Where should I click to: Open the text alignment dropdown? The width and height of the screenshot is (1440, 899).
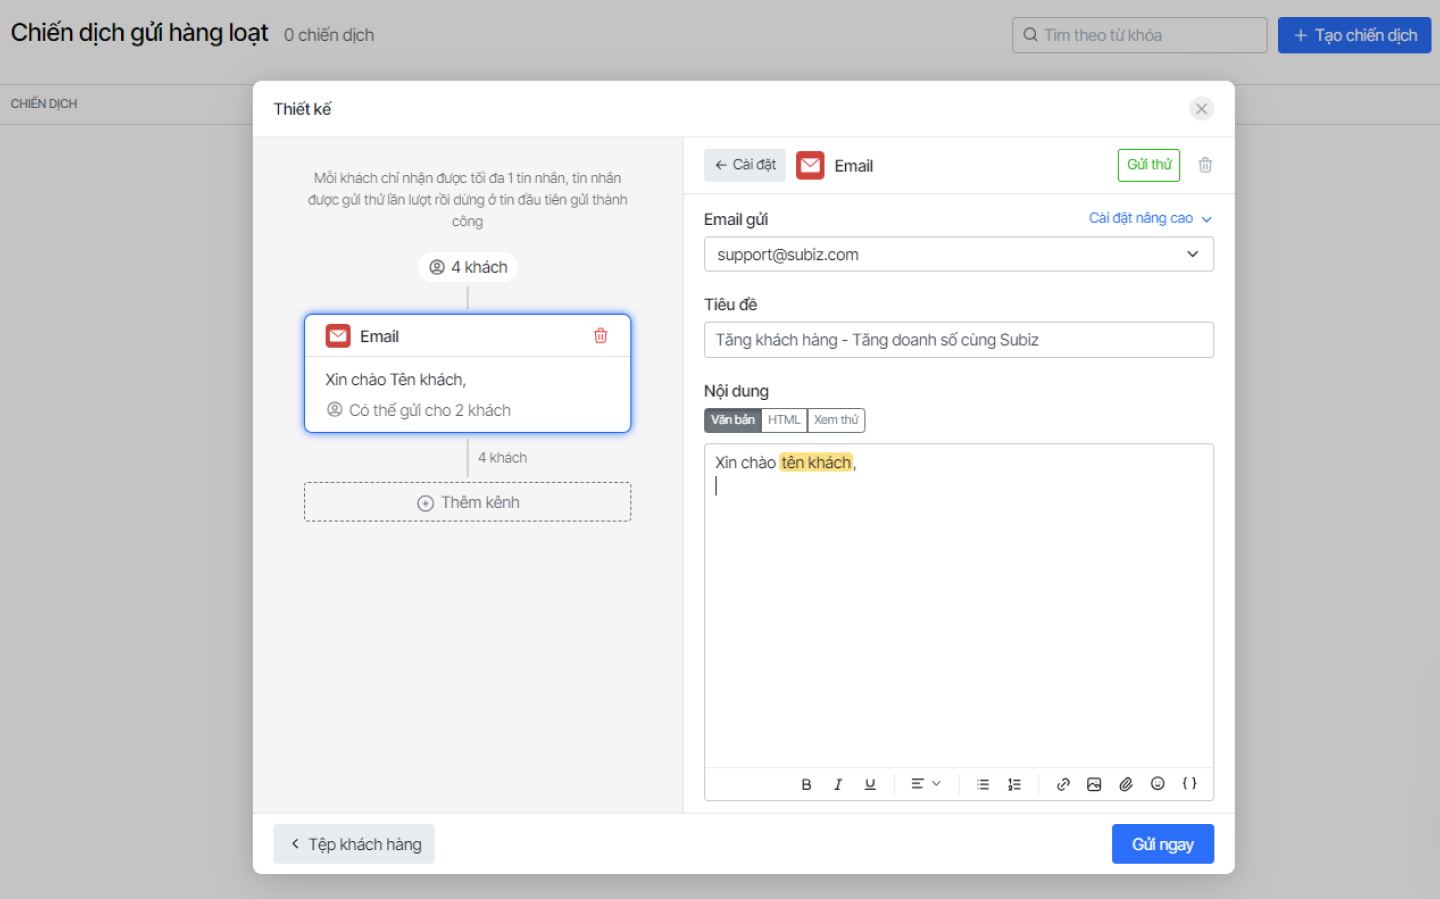(925, 785)
